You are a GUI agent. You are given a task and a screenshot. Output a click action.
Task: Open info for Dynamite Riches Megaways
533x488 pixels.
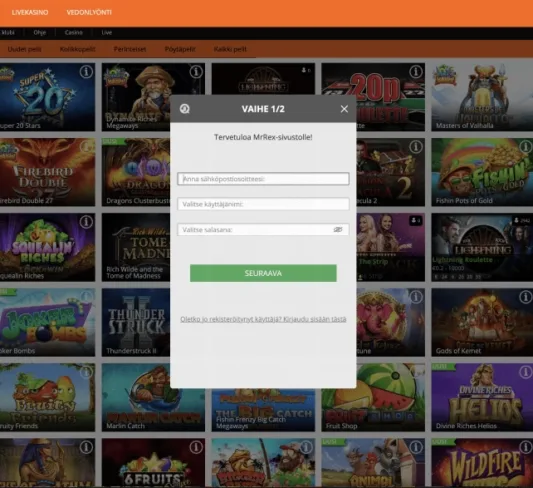[x=196, y=72]
